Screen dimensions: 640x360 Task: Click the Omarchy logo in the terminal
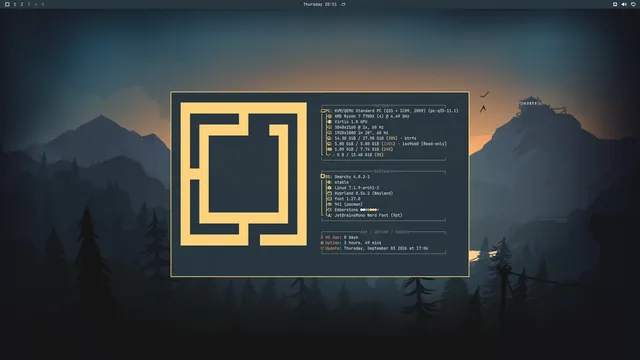coord(243,174)
